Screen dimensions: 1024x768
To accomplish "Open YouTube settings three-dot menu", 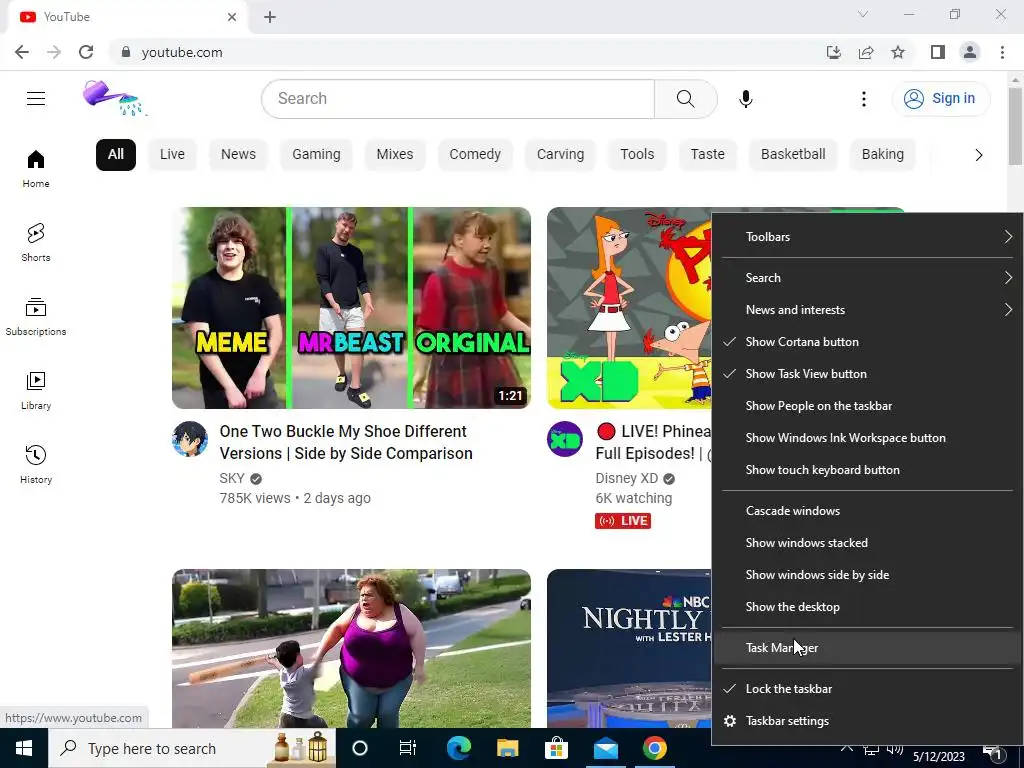I will [x=863, y=99].
